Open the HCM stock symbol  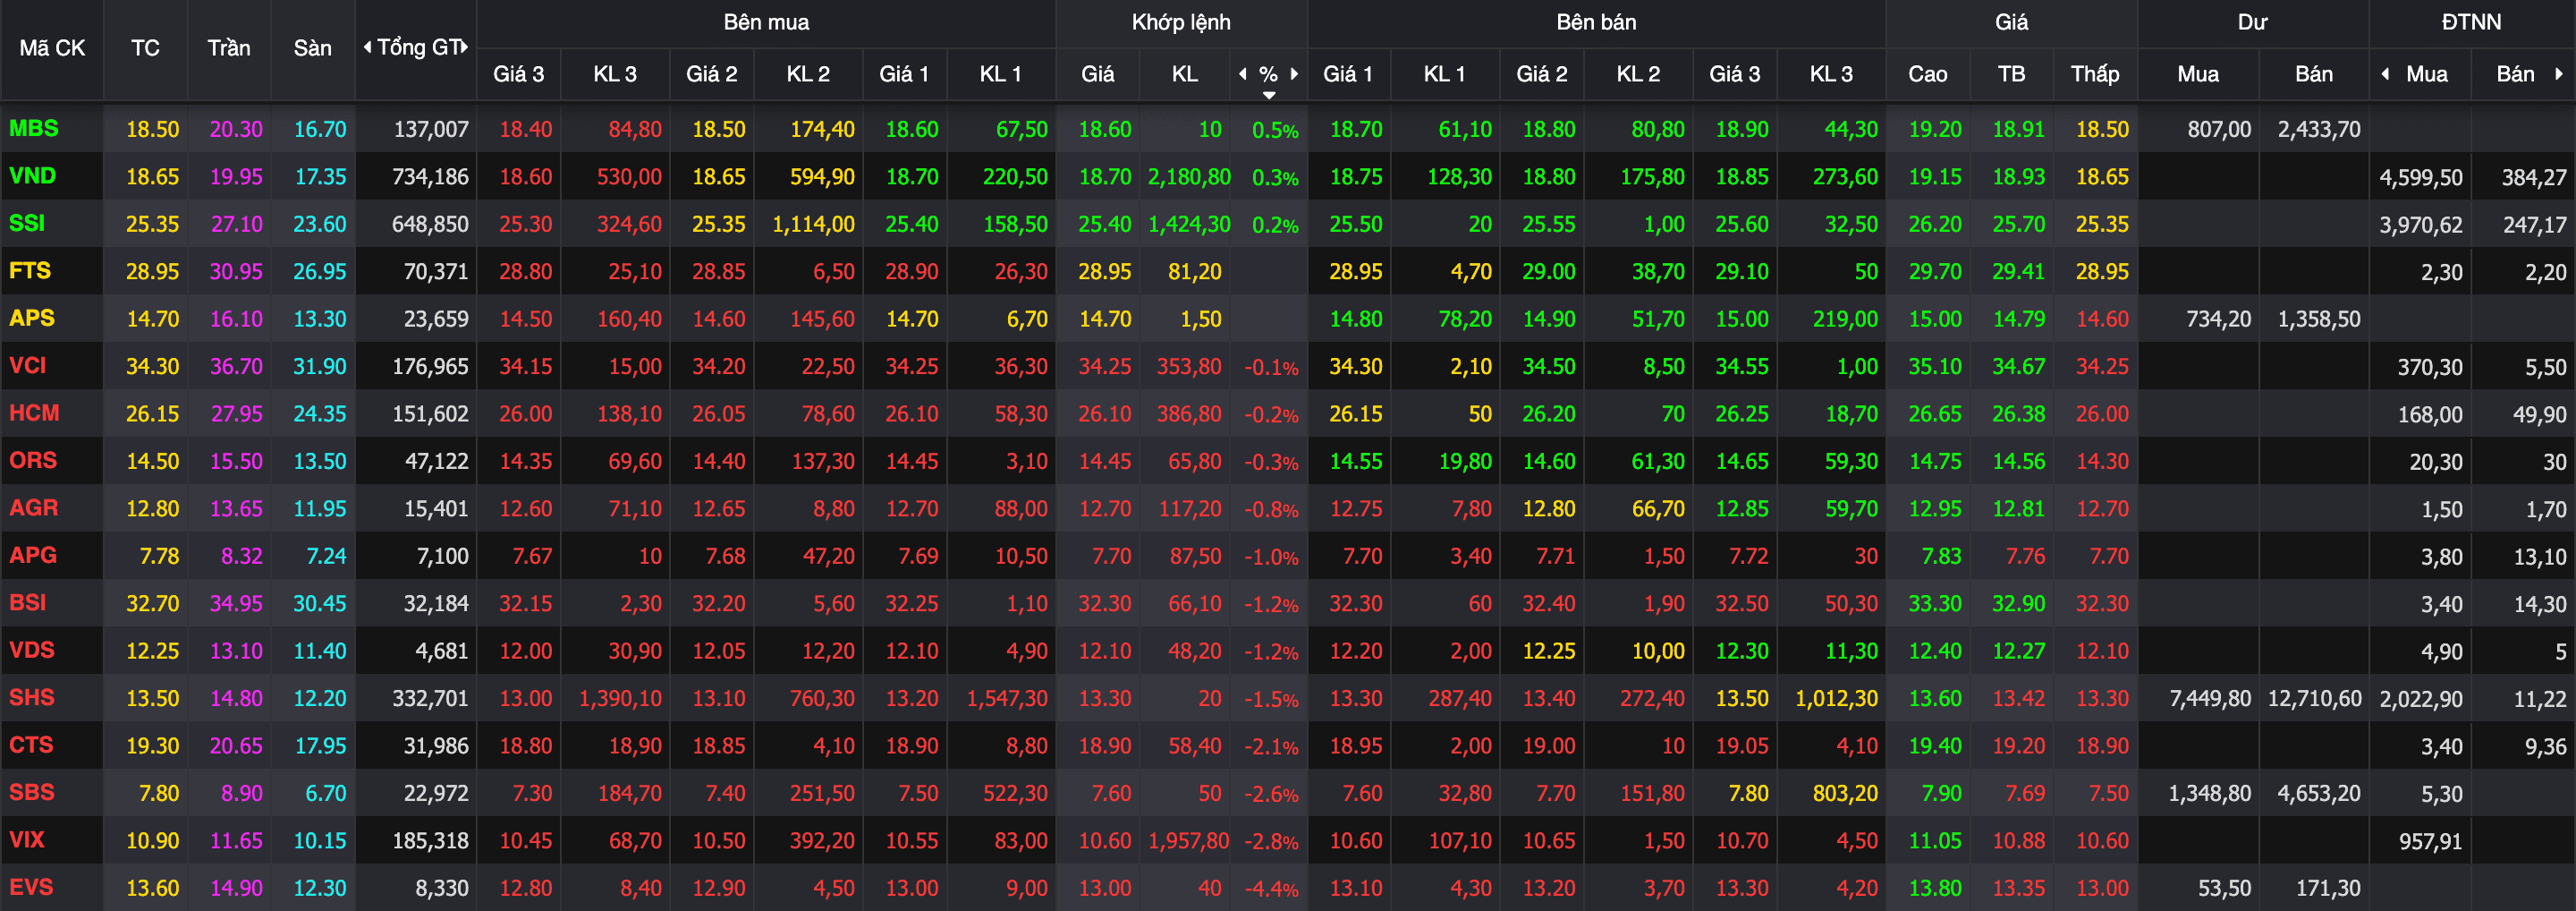pyautogui.click(x=34, y=413)
